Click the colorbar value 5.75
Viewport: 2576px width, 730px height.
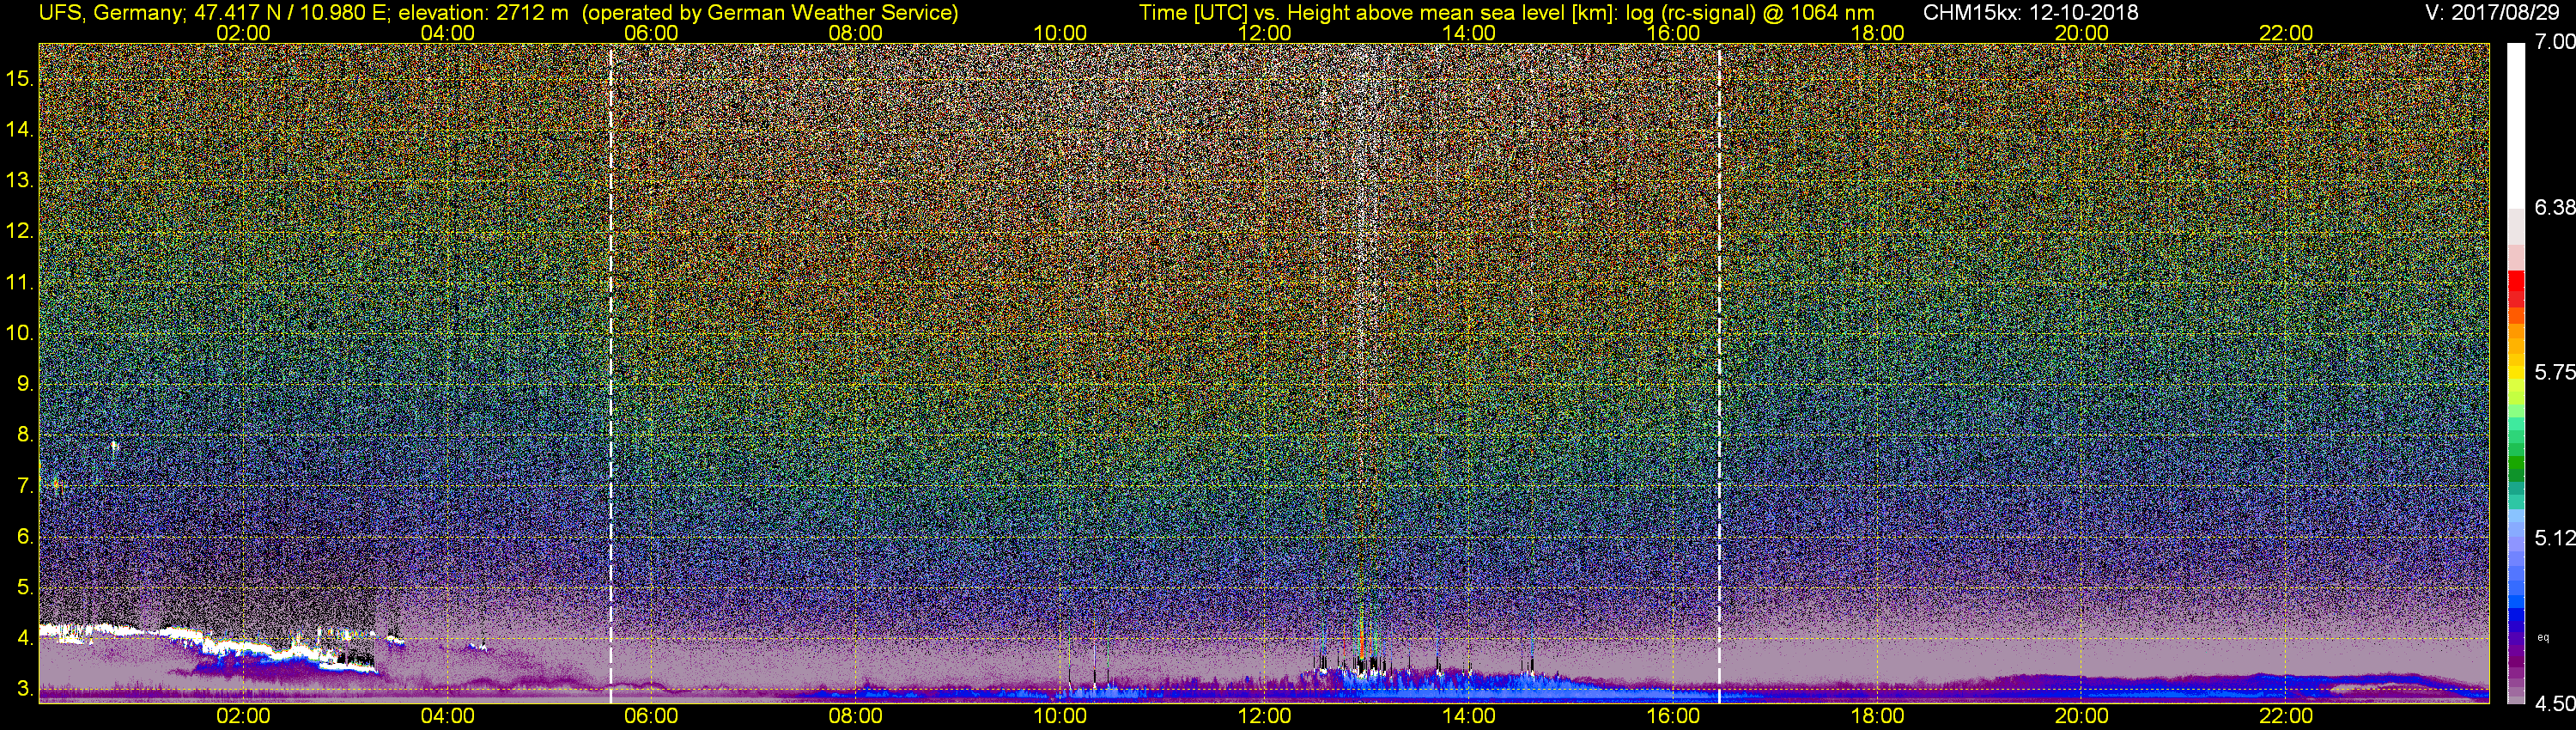pyautogui.click(x=2555, y=372)
